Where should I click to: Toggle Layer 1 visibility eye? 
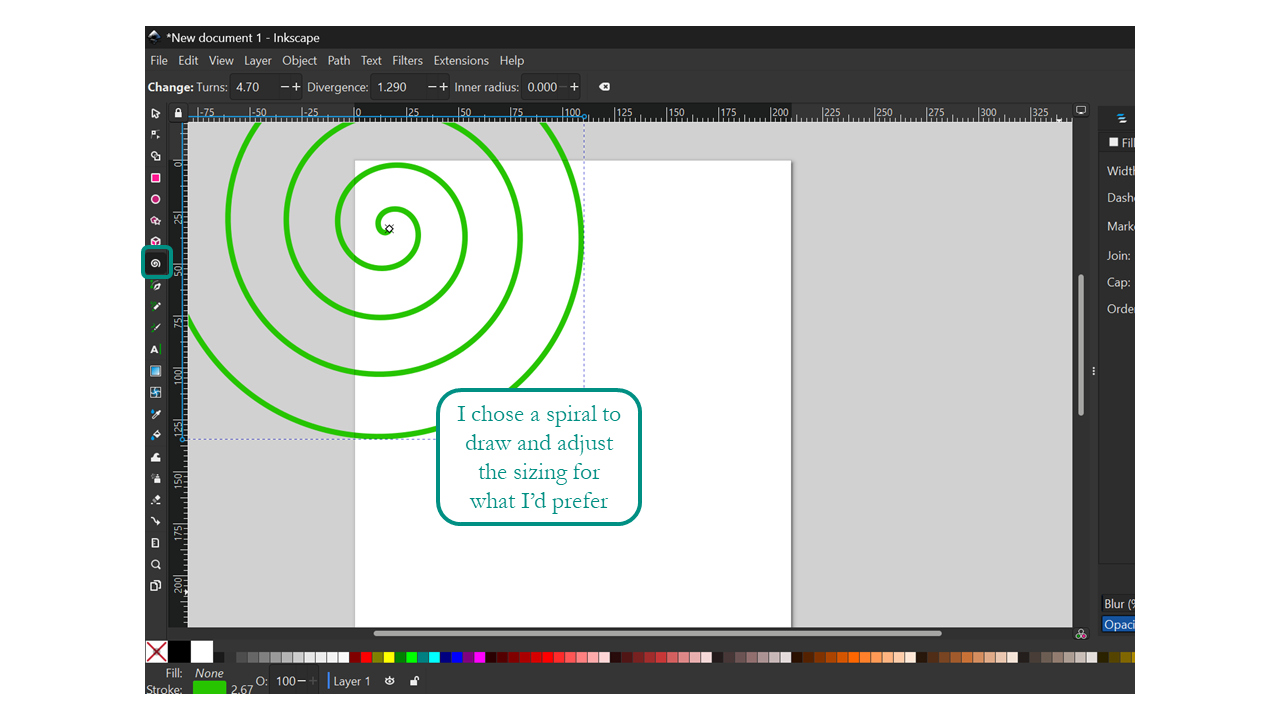[390, 681]
